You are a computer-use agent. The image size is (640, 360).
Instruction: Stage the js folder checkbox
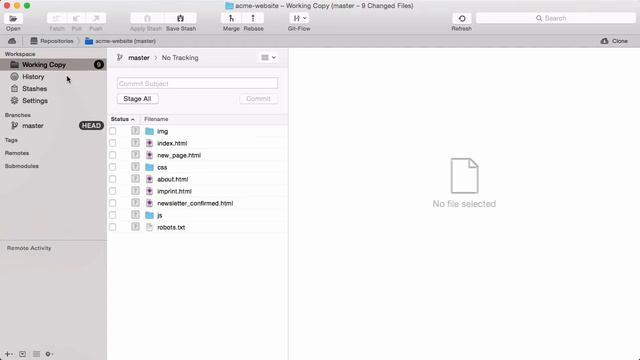[x=113, y=215]
